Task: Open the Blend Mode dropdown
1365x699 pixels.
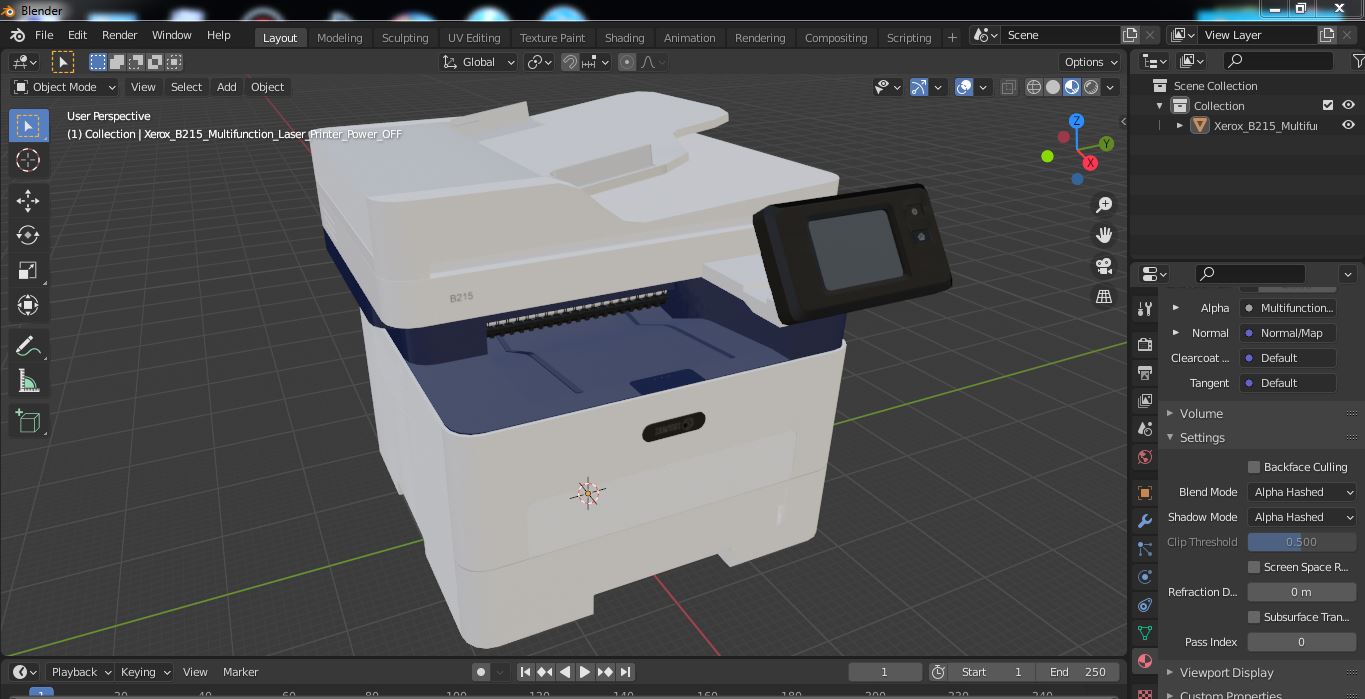Action: (x=1302, y=492)
